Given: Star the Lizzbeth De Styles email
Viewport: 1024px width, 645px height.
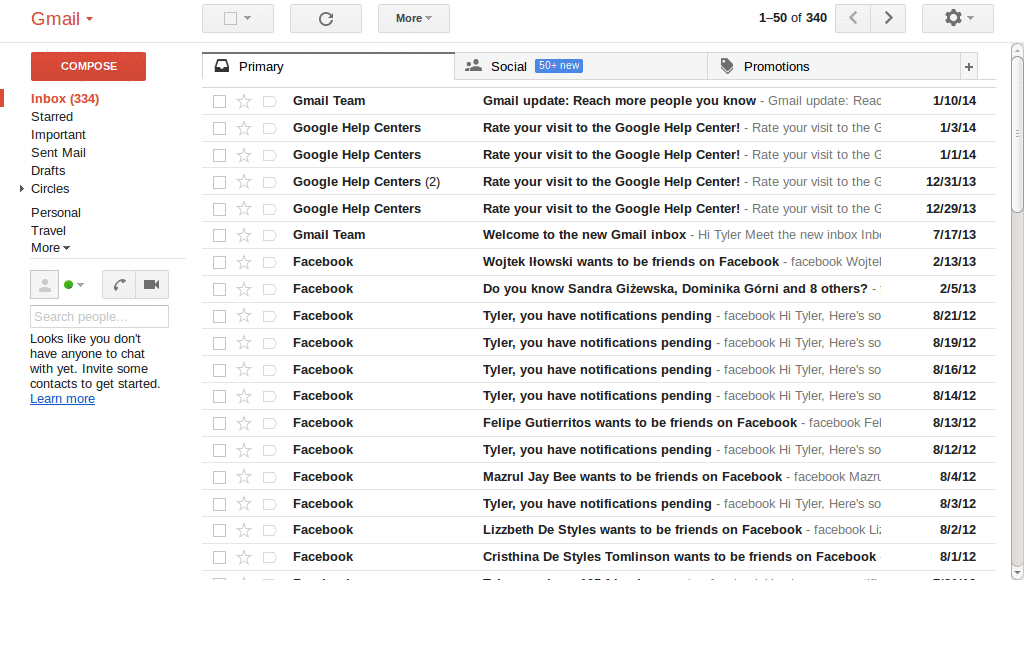Looking at the screenshot, I should (x=244, y=530).
